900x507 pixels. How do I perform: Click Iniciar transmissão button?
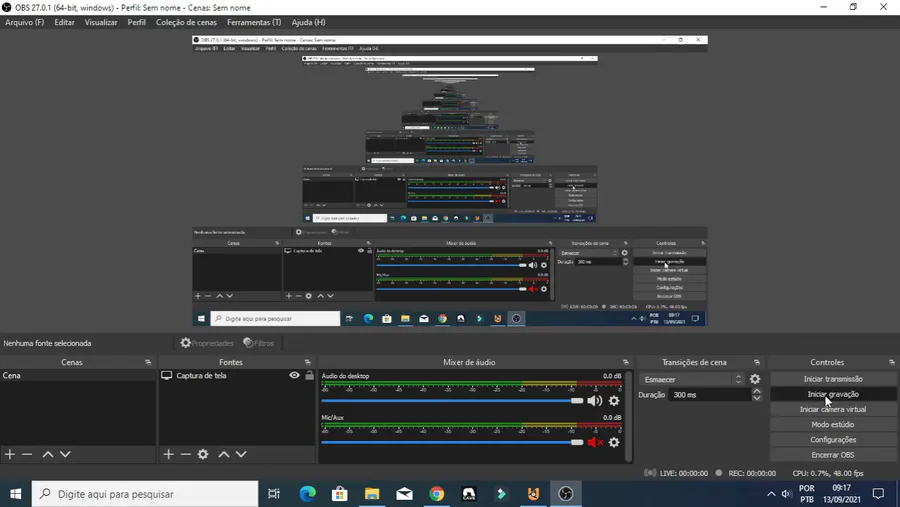pyautogui.click(x=833, y=379)
